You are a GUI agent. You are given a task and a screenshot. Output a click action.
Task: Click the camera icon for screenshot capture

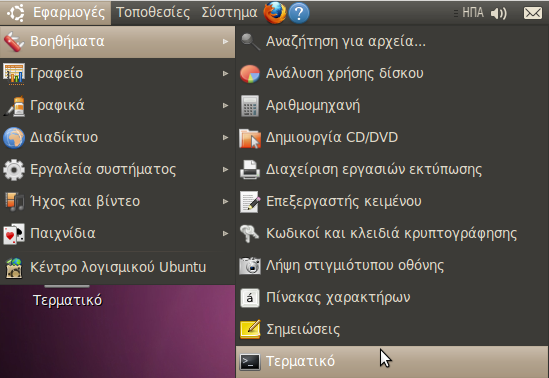pos(250,266)
